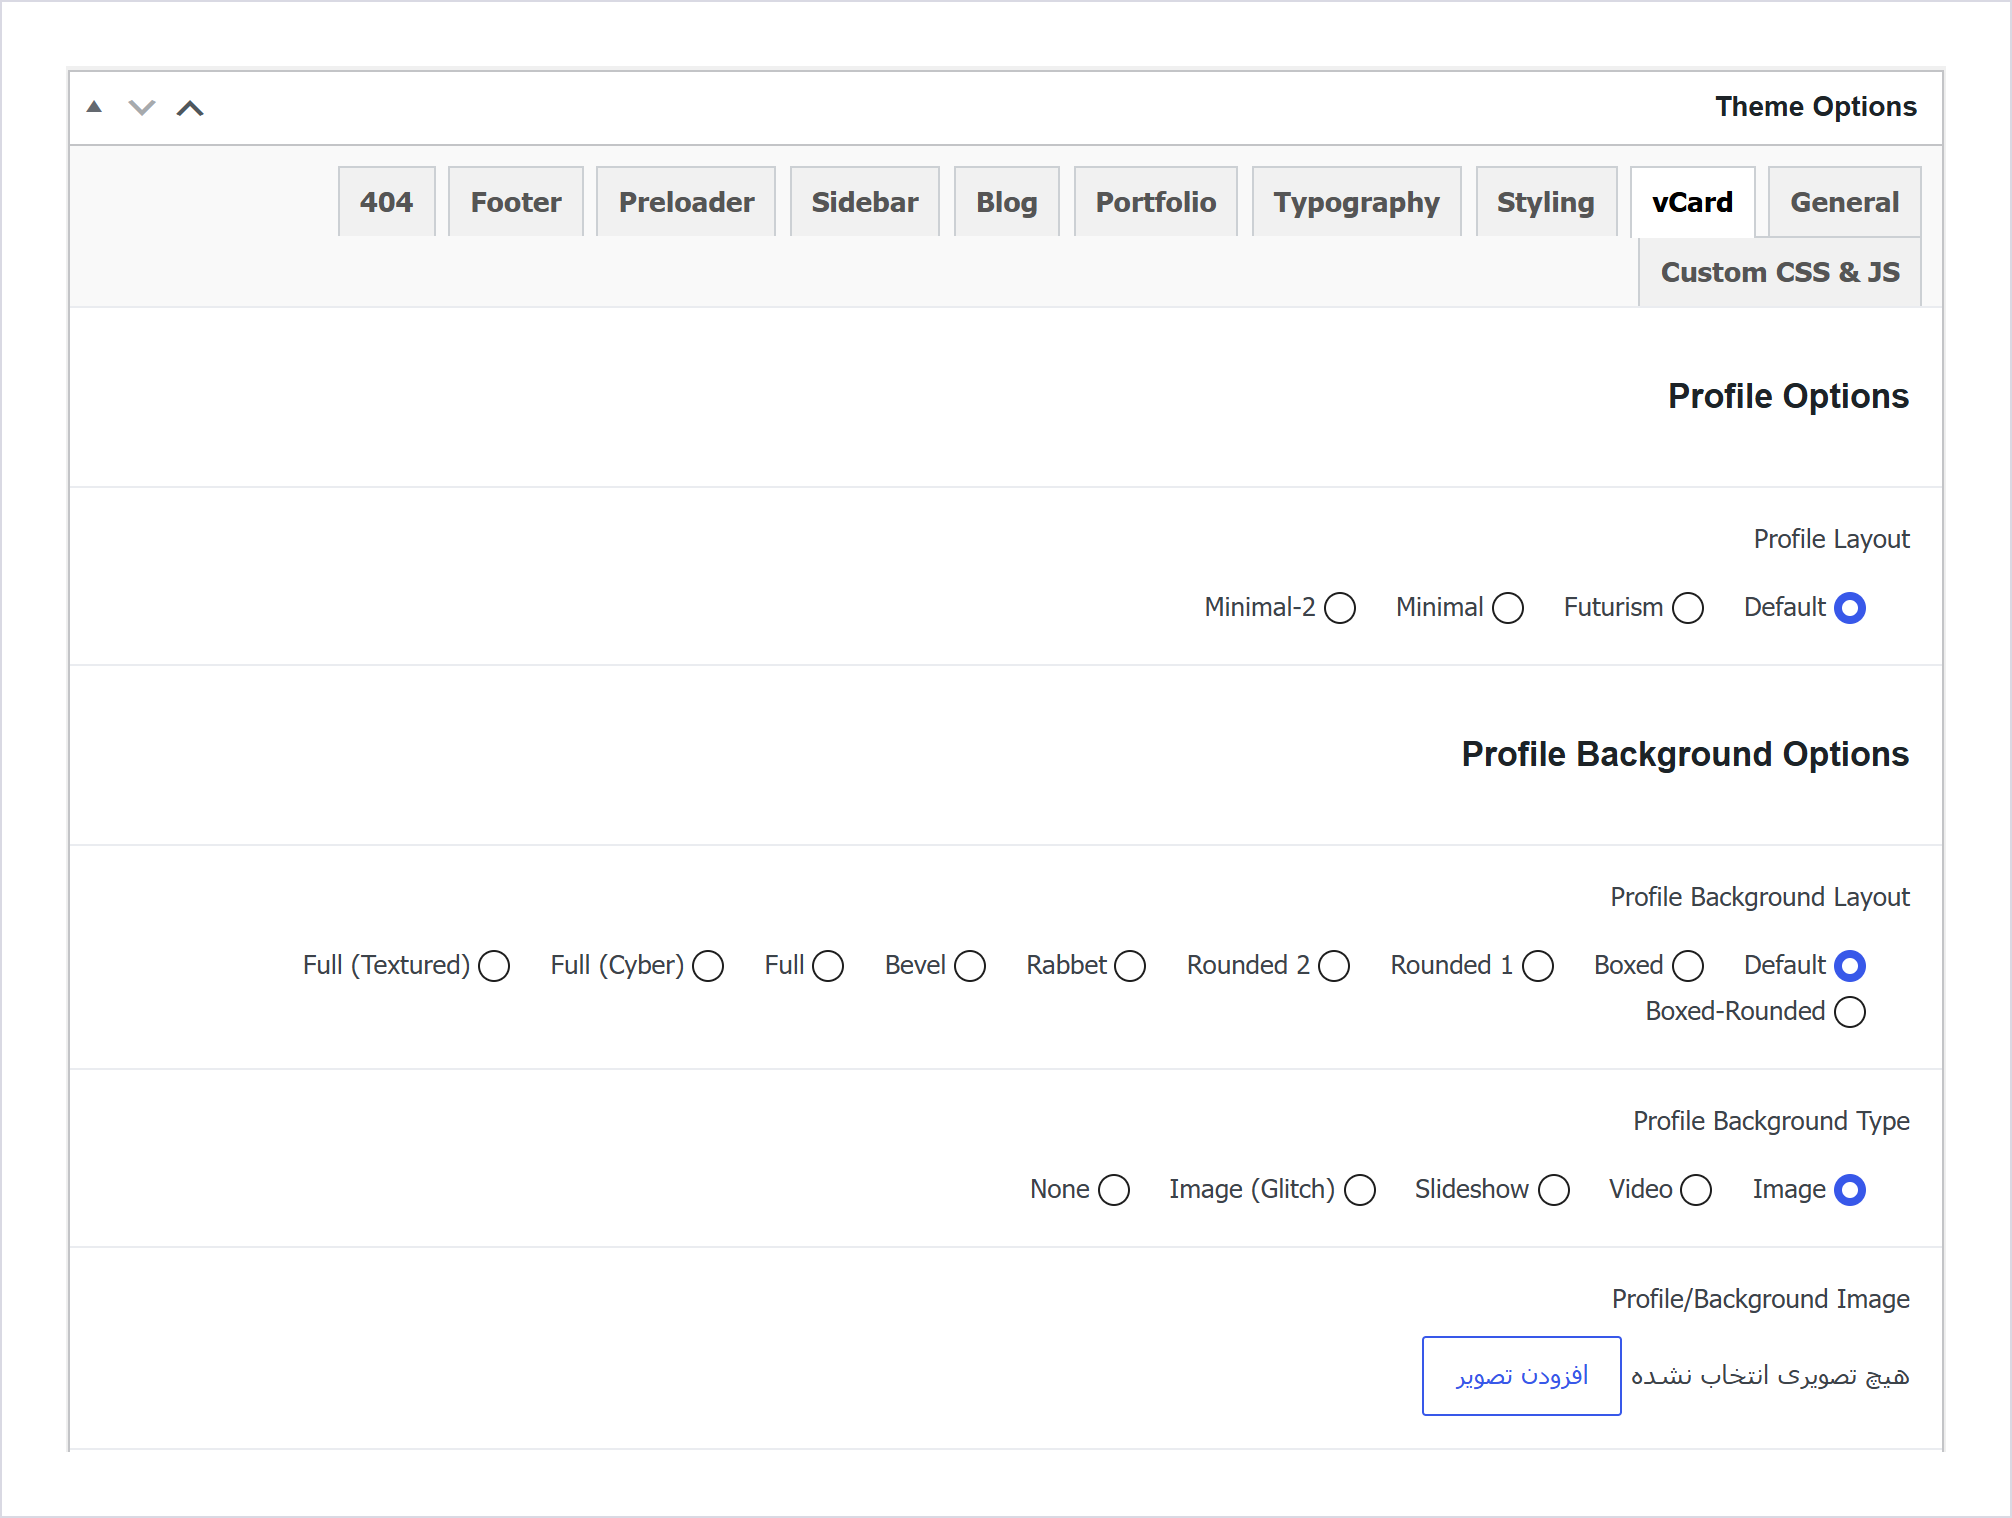Select Minimal-2 profile layout

1340,608
